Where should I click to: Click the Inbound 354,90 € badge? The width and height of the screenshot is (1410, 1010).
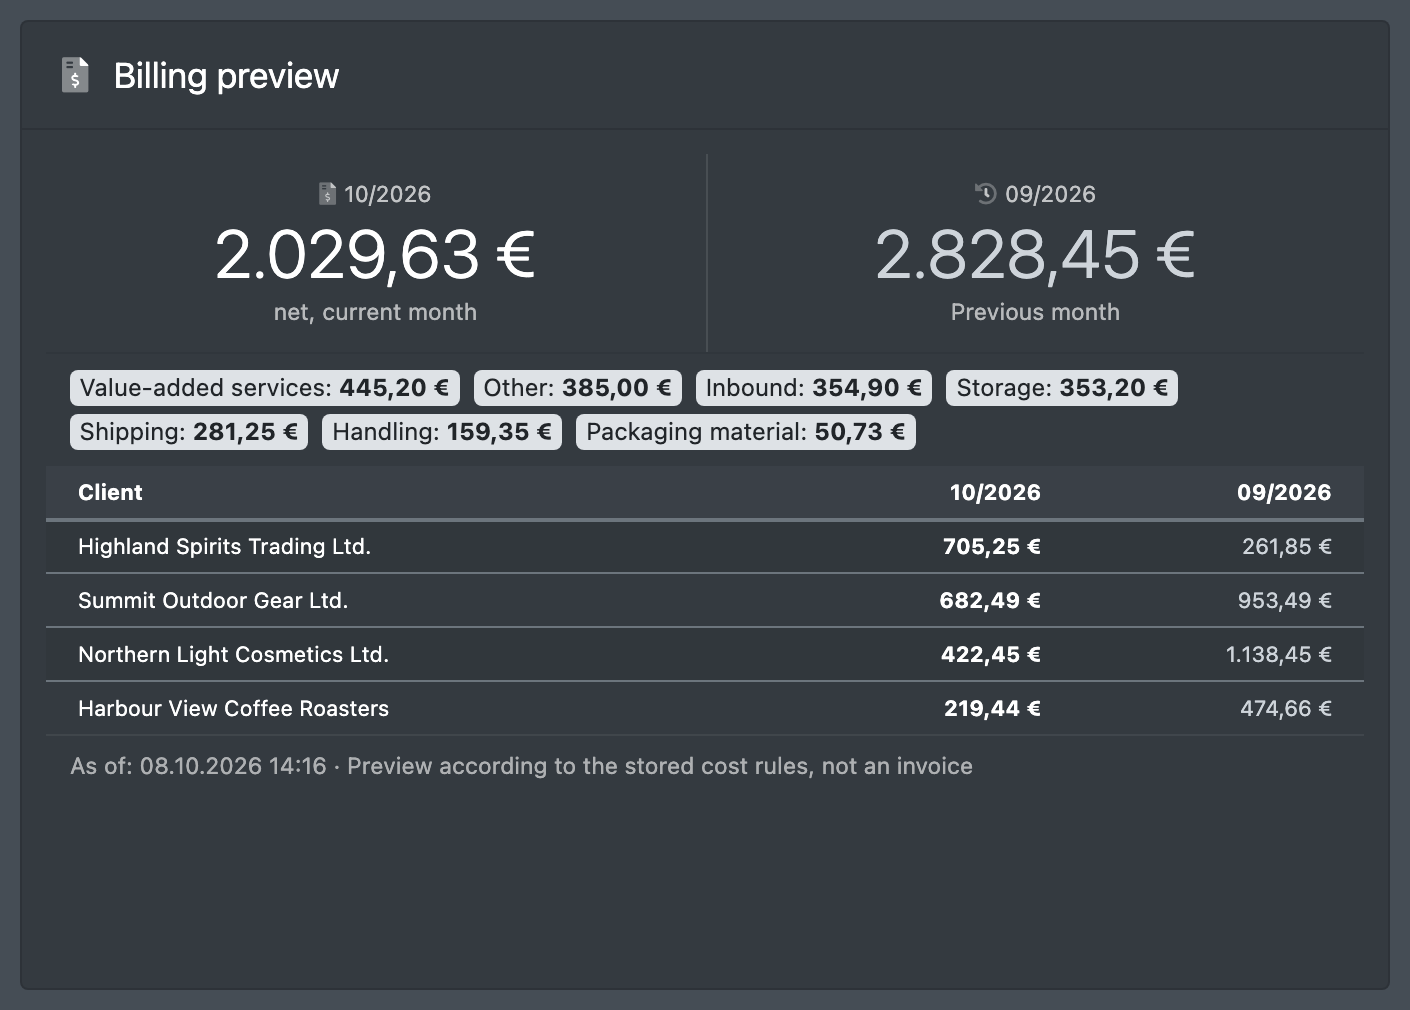click(x=814, y=388)
